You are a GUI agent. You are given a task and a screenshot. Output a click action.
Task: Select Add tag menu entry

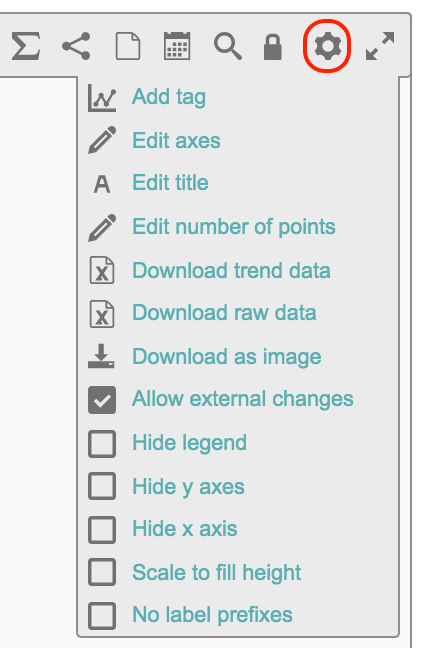(169, 98)
